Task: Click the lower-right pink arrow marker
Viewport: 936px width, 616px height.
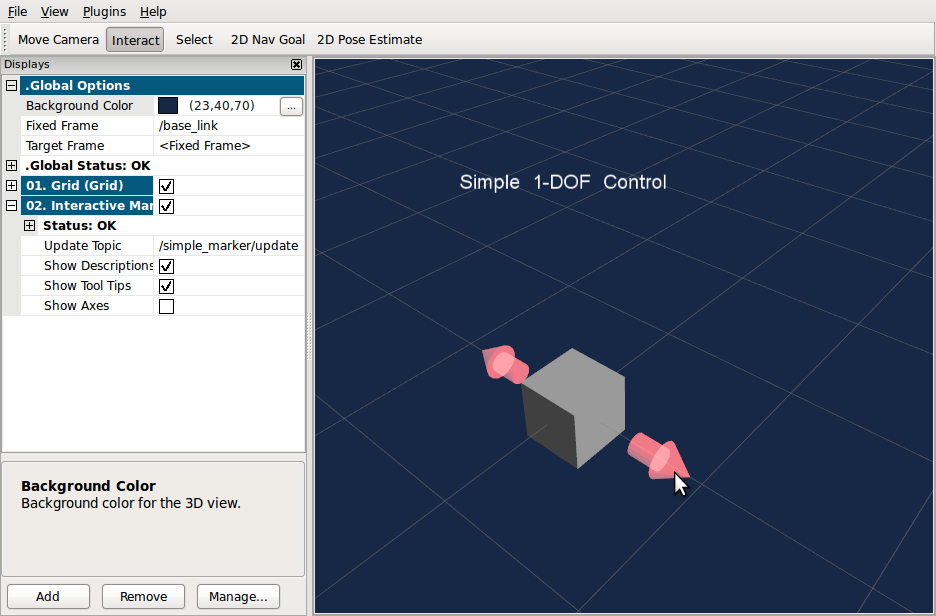Action: click(656, 457)
